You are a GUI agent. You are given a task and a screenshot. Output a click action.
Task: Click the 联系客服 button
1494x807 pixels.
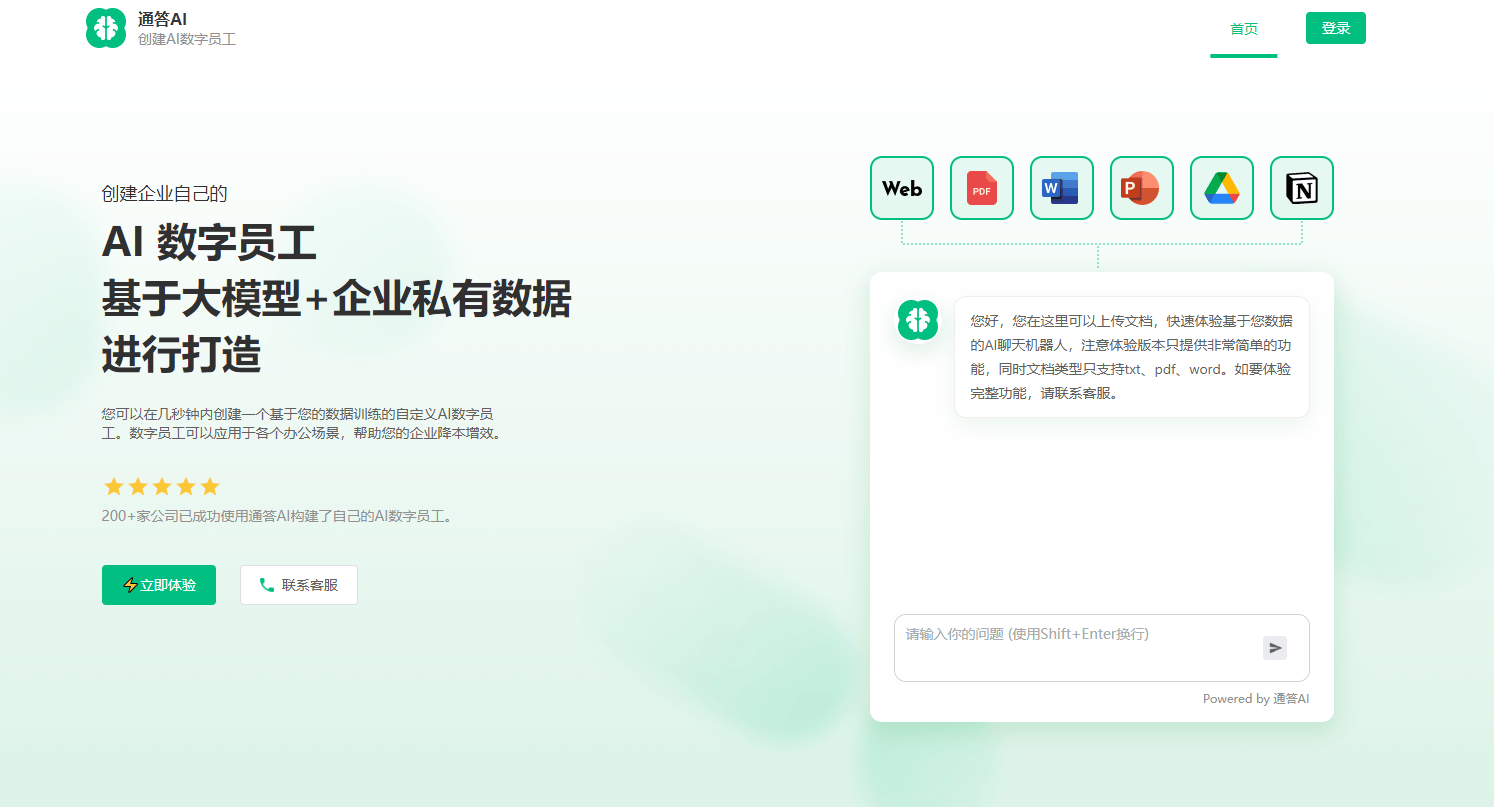298,585
